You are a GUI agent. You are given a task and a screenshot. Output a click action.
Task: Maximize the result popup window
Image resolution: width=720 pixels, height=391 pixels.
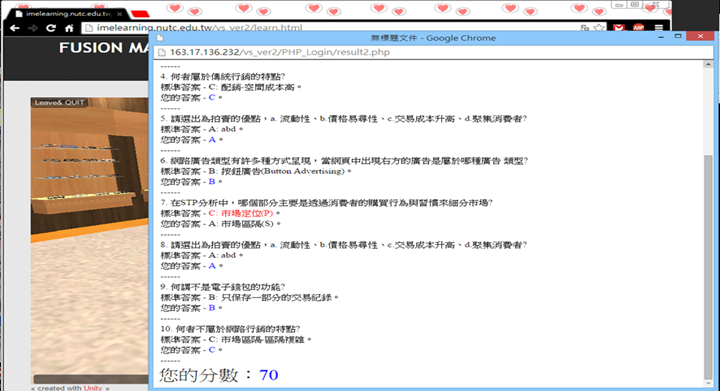[x=678, y=36]
